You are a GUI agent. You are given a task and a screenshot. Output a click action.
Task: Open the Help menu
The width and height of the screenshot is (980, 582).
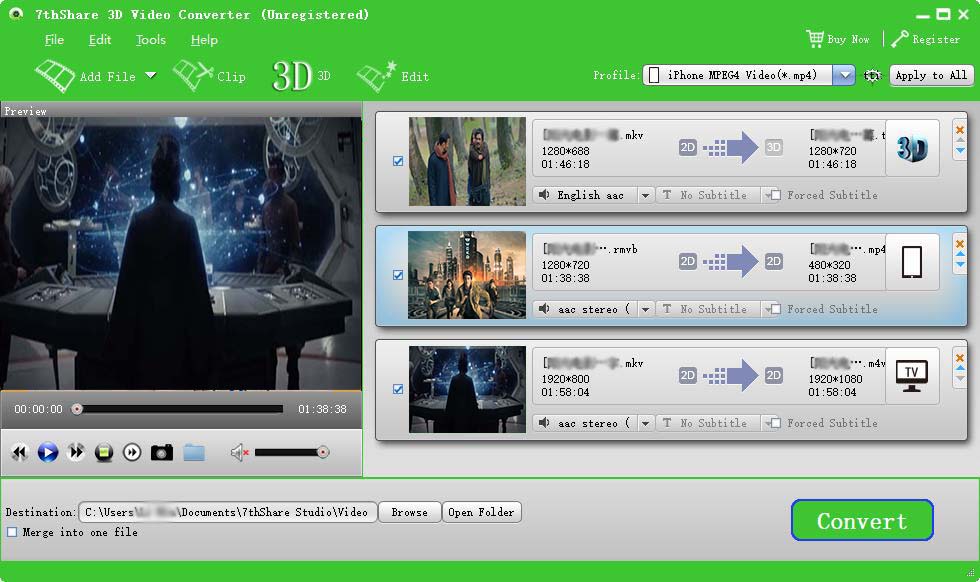203,40
